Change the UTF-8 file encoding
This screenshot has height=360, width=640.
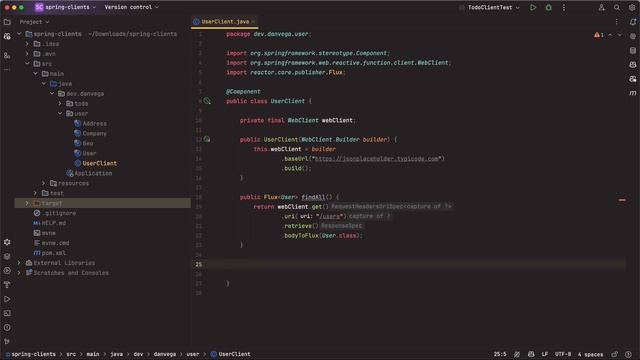[563, 354]
